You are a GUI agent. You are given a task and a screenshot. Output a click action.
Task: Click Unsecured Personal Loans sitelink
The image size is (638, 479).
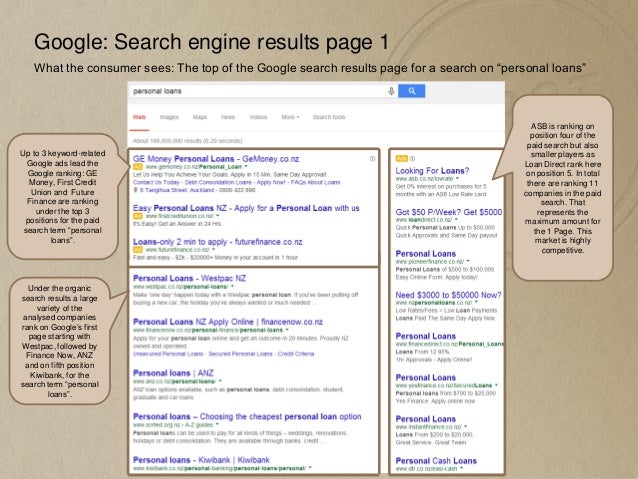(x=168, y=354)
